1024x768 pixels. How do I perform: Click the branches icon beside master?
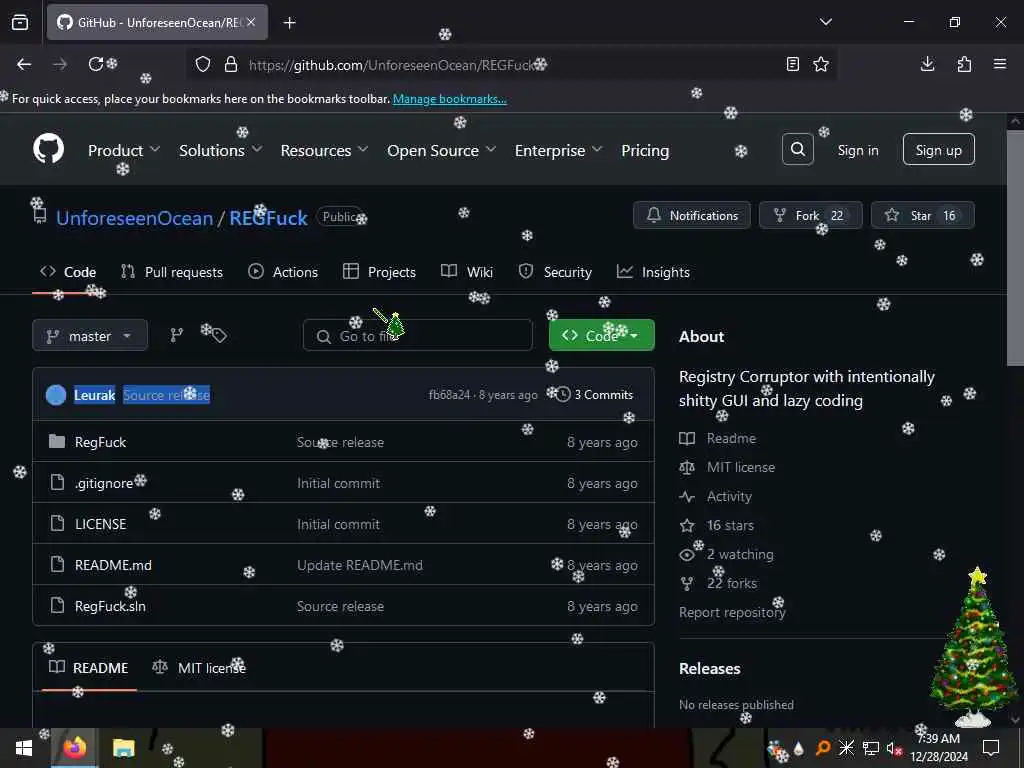tap(176, 335)
